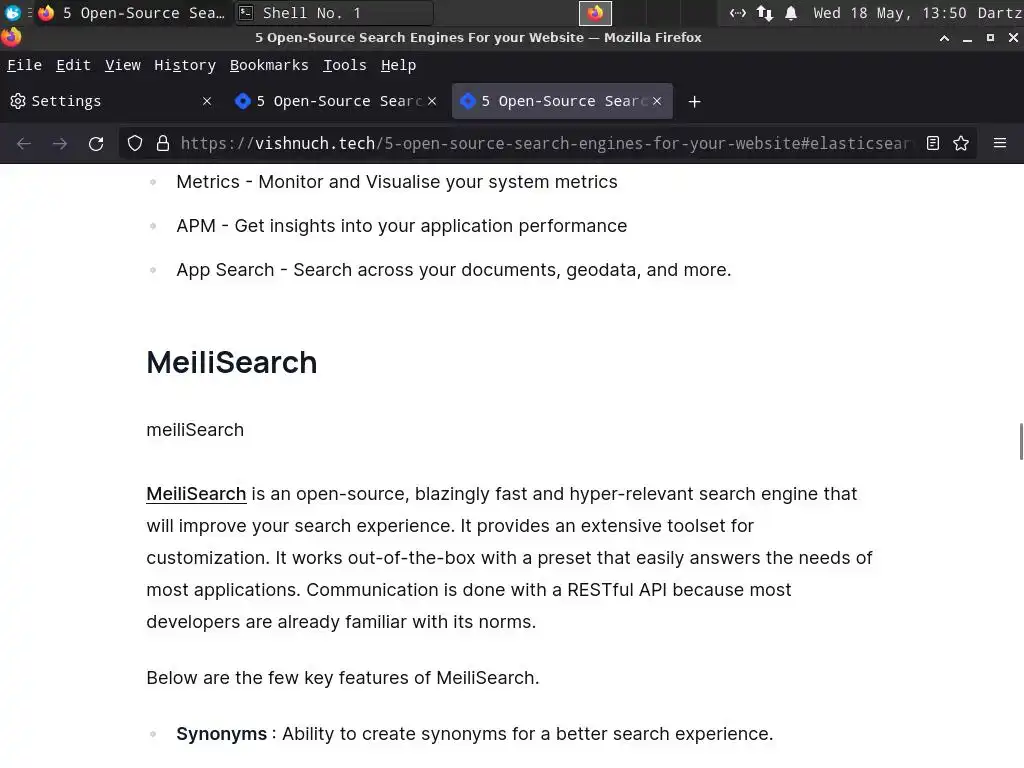Image resolution: width=1024 pixels, height=768 pixels.
Task: Open the Bookmarks menu
Action: coord(269,65)
